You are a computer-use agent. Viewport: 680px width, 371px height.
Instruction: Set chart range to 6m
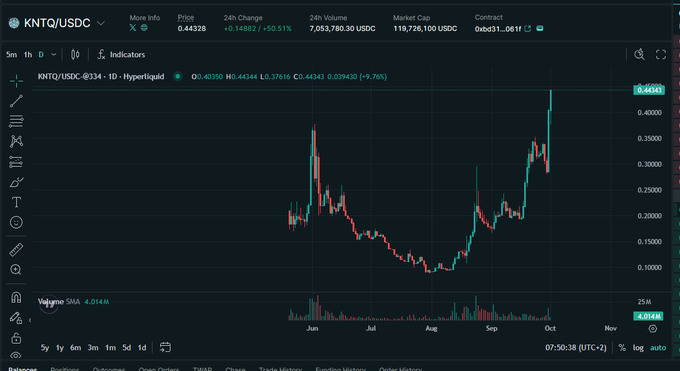75,348
